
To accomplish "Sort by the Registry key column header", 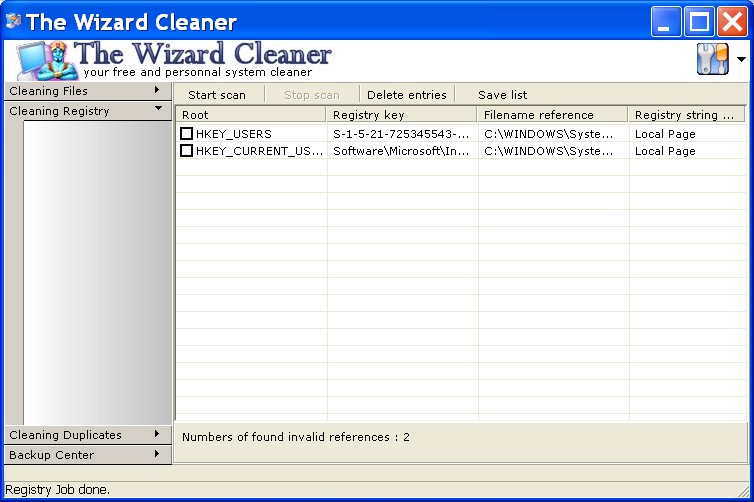I will (402, 115).
